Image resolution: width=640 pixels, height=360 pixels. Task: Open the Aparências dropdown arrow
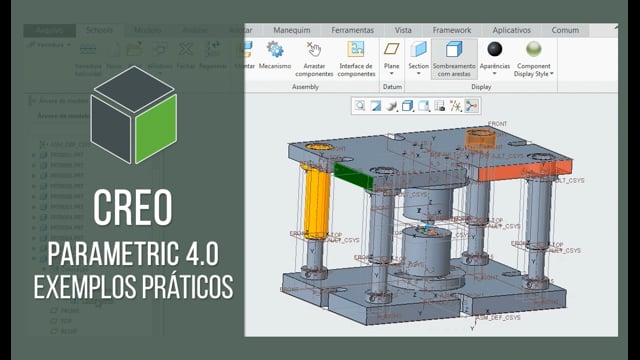[x=495, y=74]
